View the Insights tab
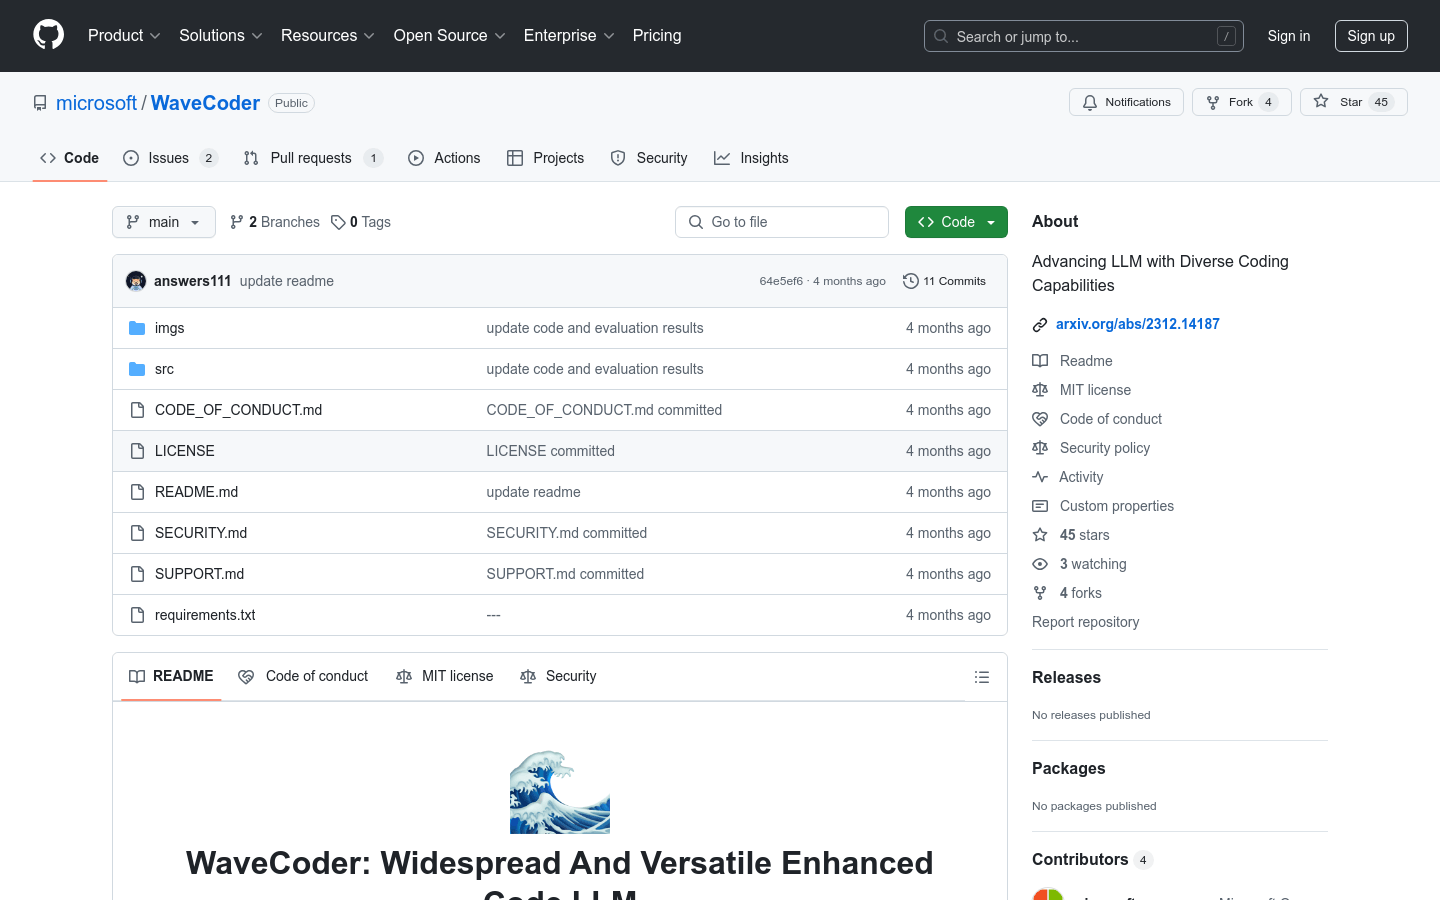The height and width of the screenshot is (900, 1440). pos(751,158)
